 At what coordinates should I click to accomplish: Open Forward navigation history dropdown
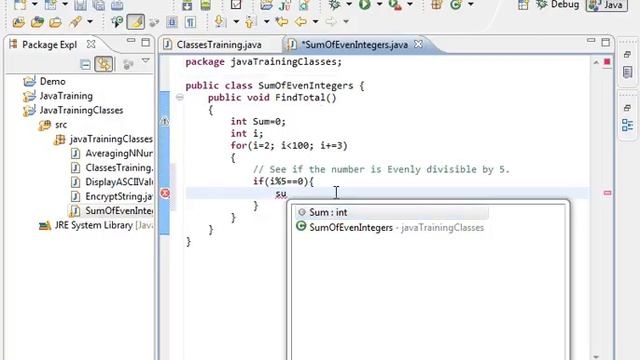[x=346, y=21]
